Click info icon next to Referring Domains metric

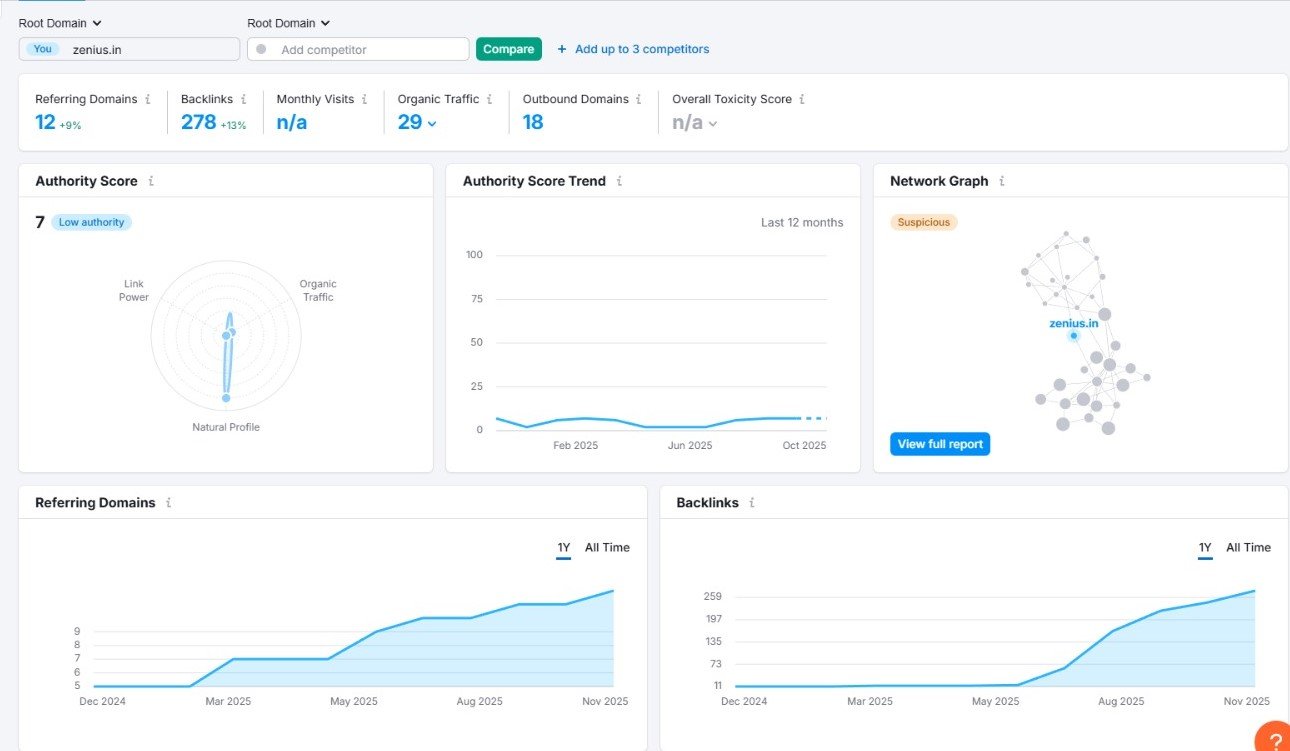pyautogui.click(x=148, y=99)
